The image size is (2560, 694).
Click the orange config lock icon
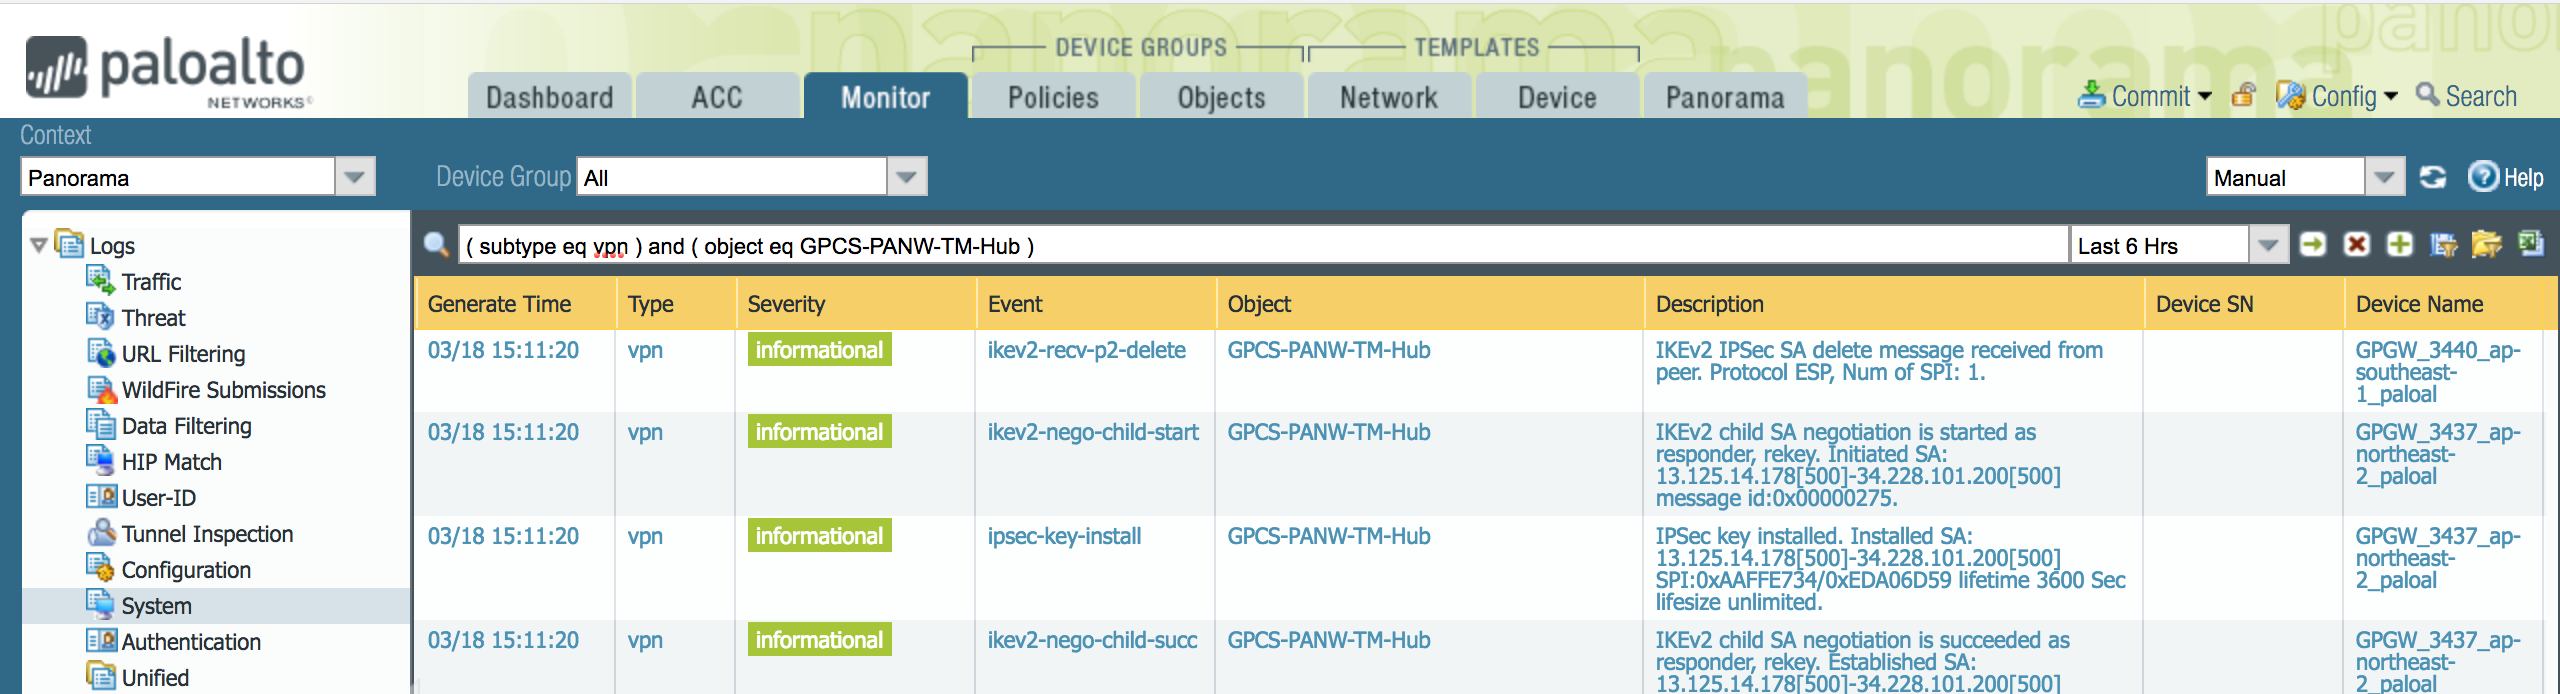(x=2244, y=96)
